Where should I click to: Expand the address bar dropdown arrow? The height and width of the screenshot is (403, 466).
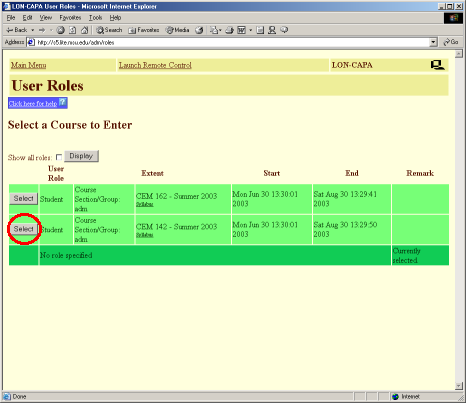click(433, 42)
